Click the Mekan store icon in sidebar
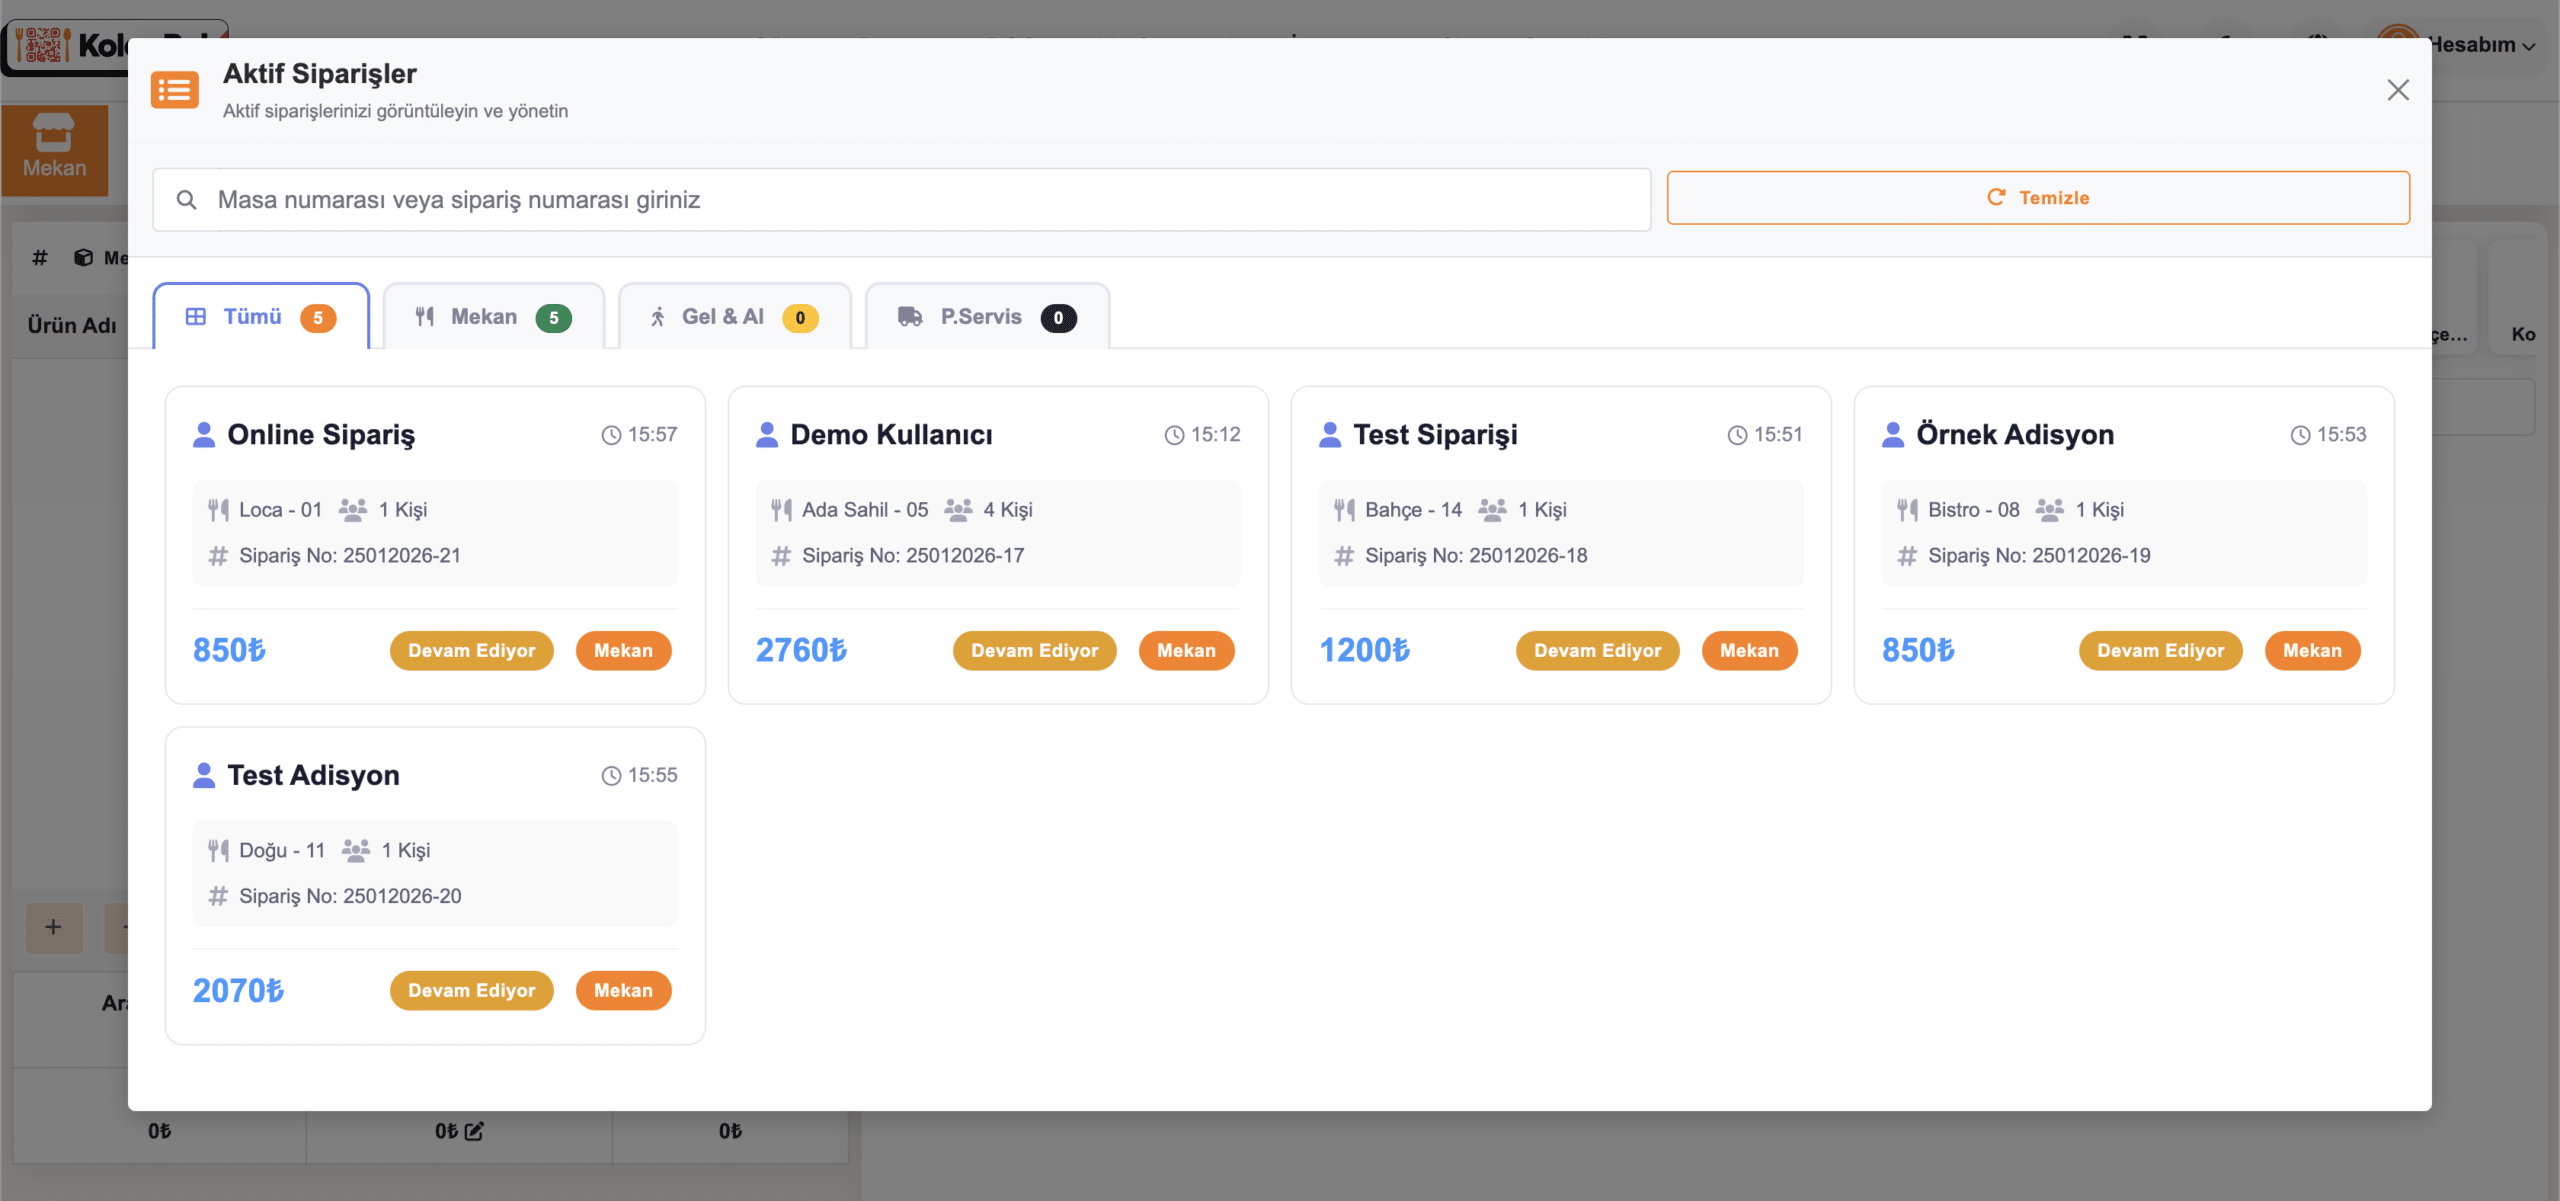 click(x=54, y=133)
